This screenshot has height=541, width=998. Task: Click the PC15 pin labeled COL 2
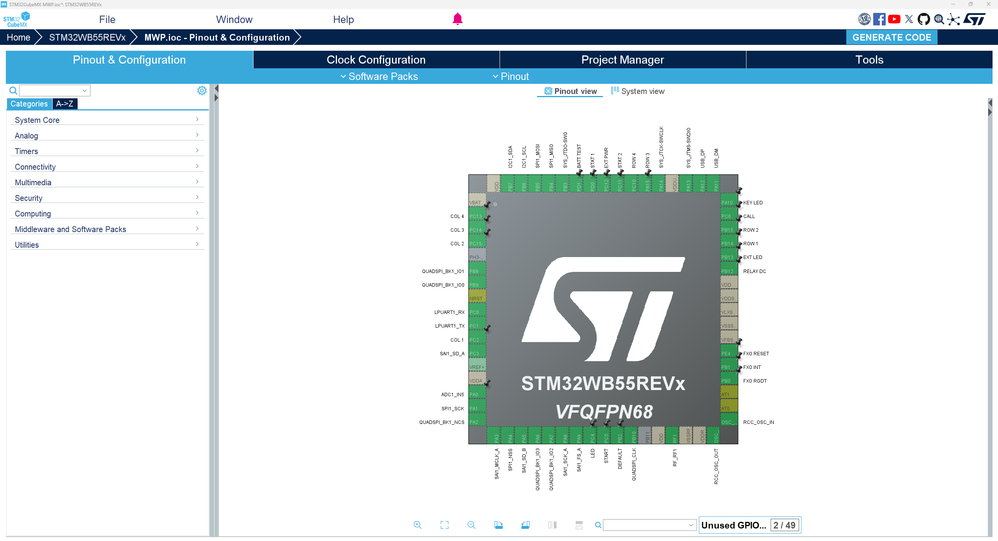477,244
